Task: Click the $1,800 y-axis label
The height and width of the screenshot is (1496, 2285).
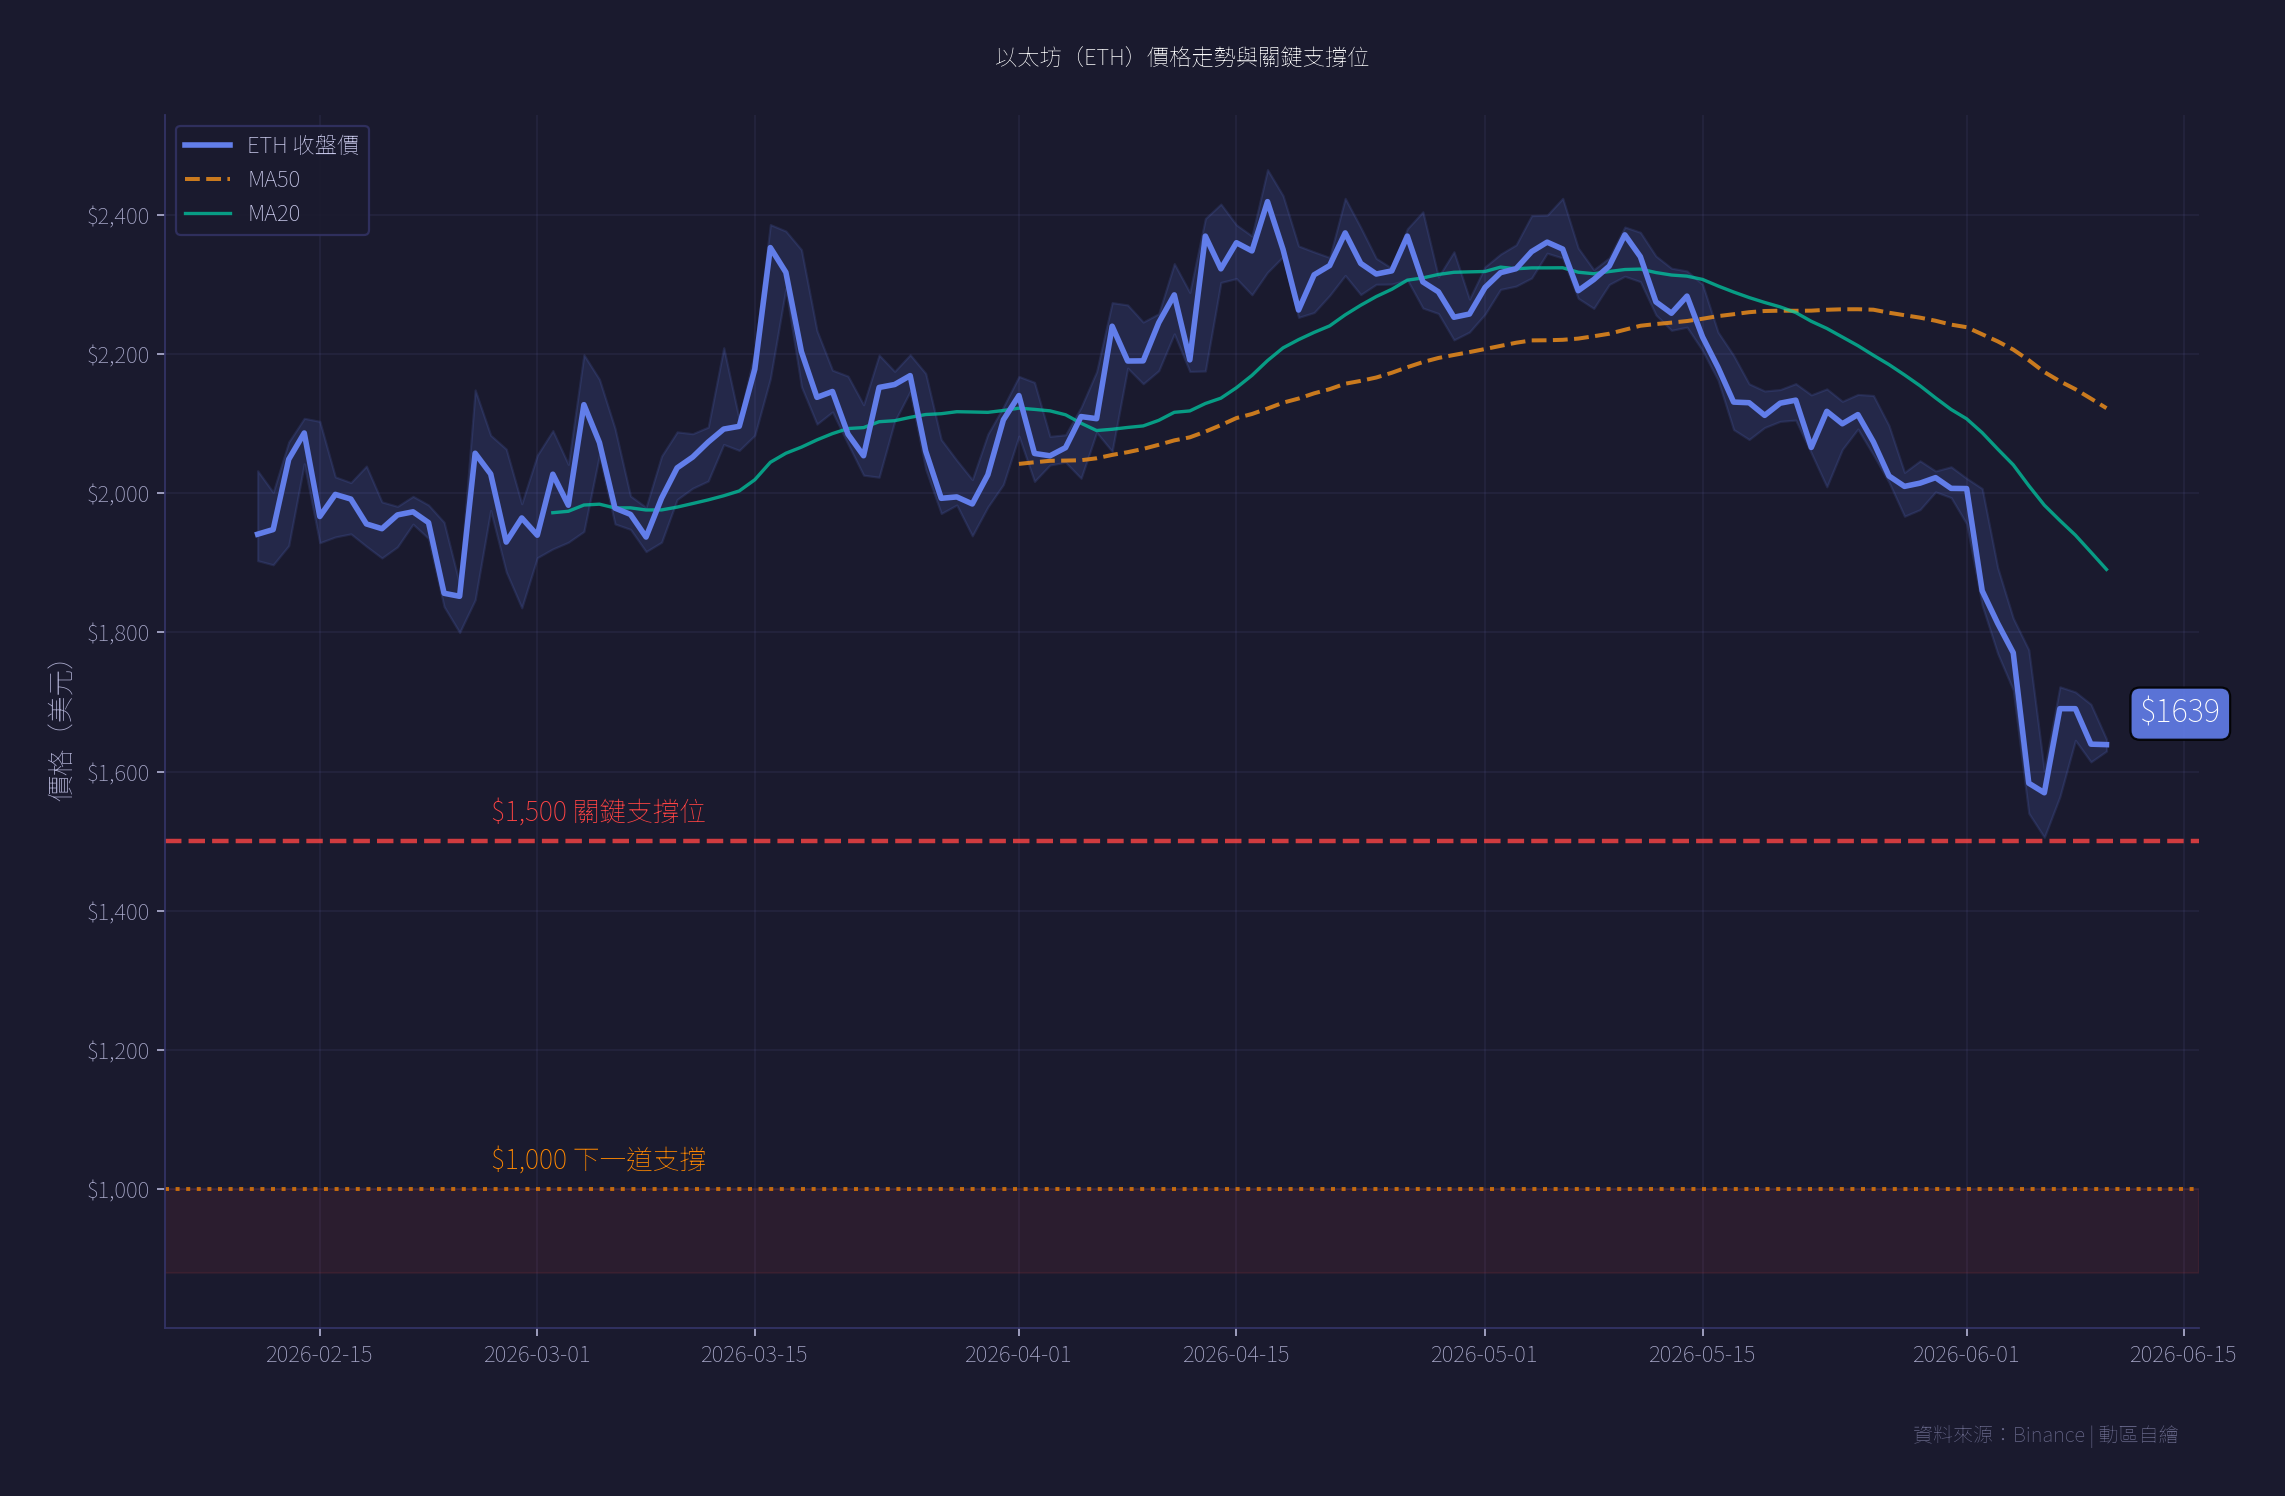Action: (118, 633)
